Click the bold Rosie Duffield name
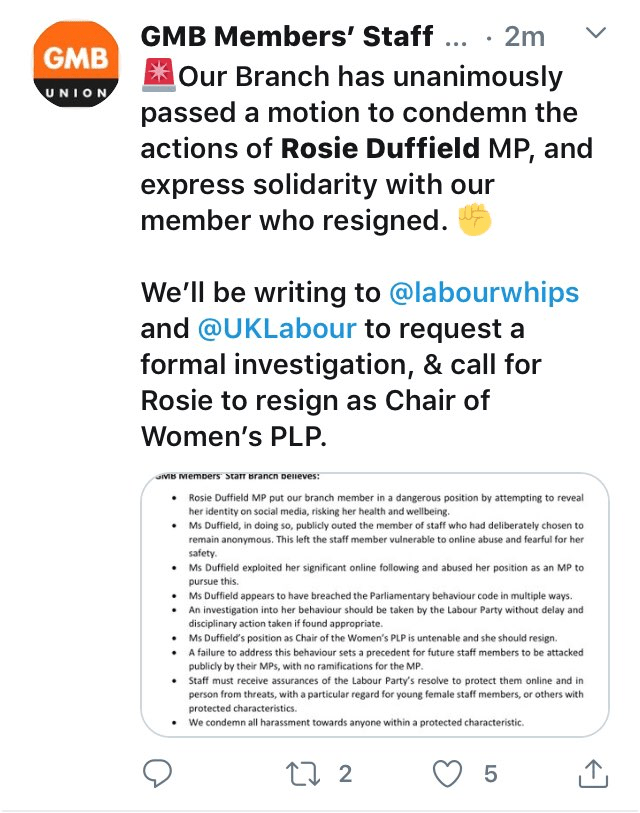Image resolution: width=640 pixels, height=813 pixels. [x=380, y=149]
